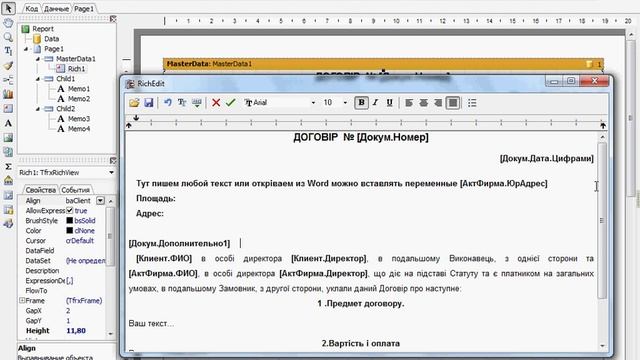Click the house-shaped object icon in left toolbar

coord(8,180)
